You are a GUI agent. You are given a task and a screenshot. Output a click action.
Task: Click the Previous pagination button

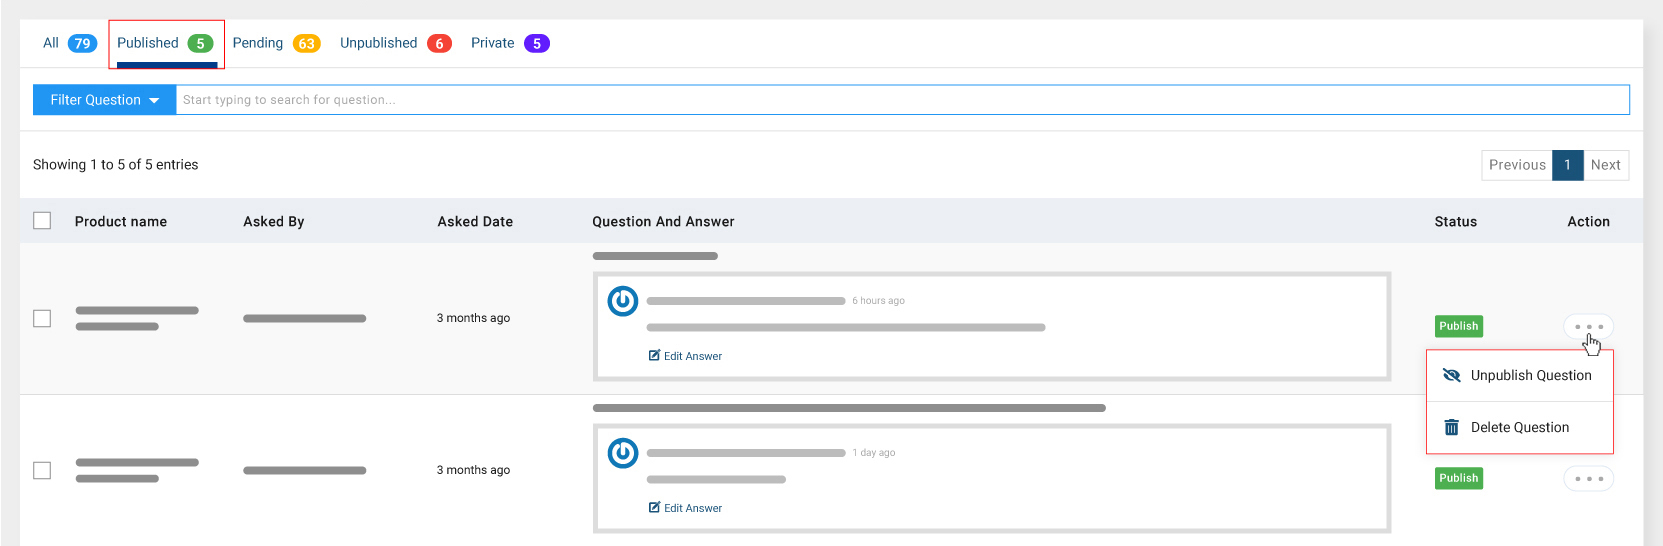pyautogui.click(x=1517, y=165)
